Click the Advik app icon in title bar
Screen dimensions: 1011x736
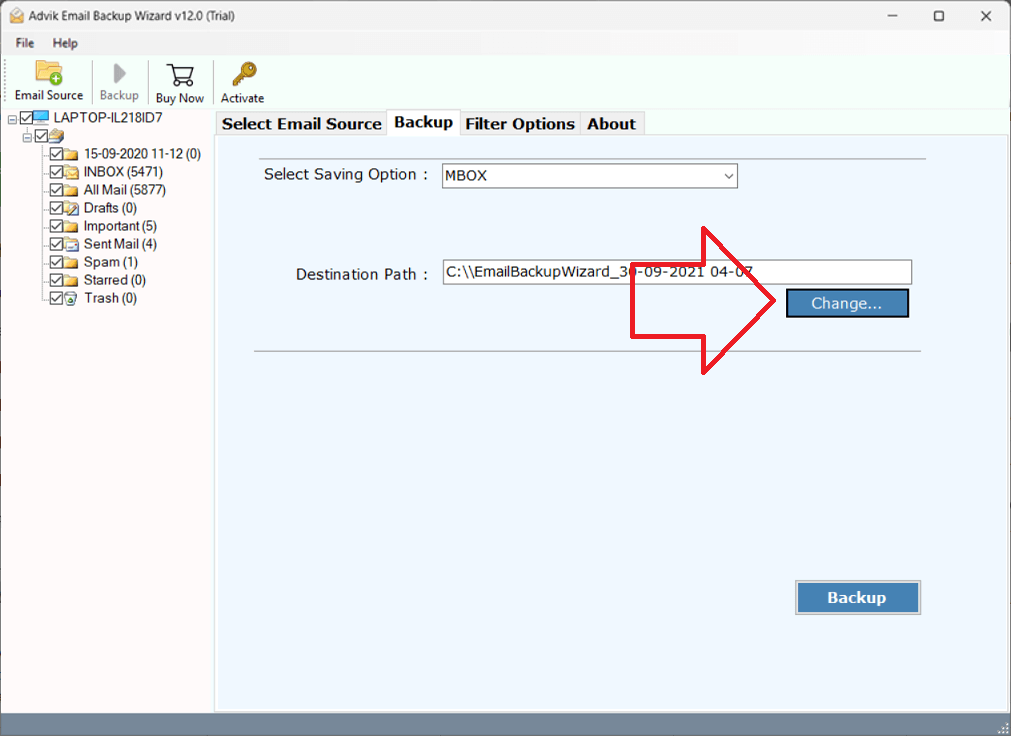pyautogui.click(x=17, y=15)
